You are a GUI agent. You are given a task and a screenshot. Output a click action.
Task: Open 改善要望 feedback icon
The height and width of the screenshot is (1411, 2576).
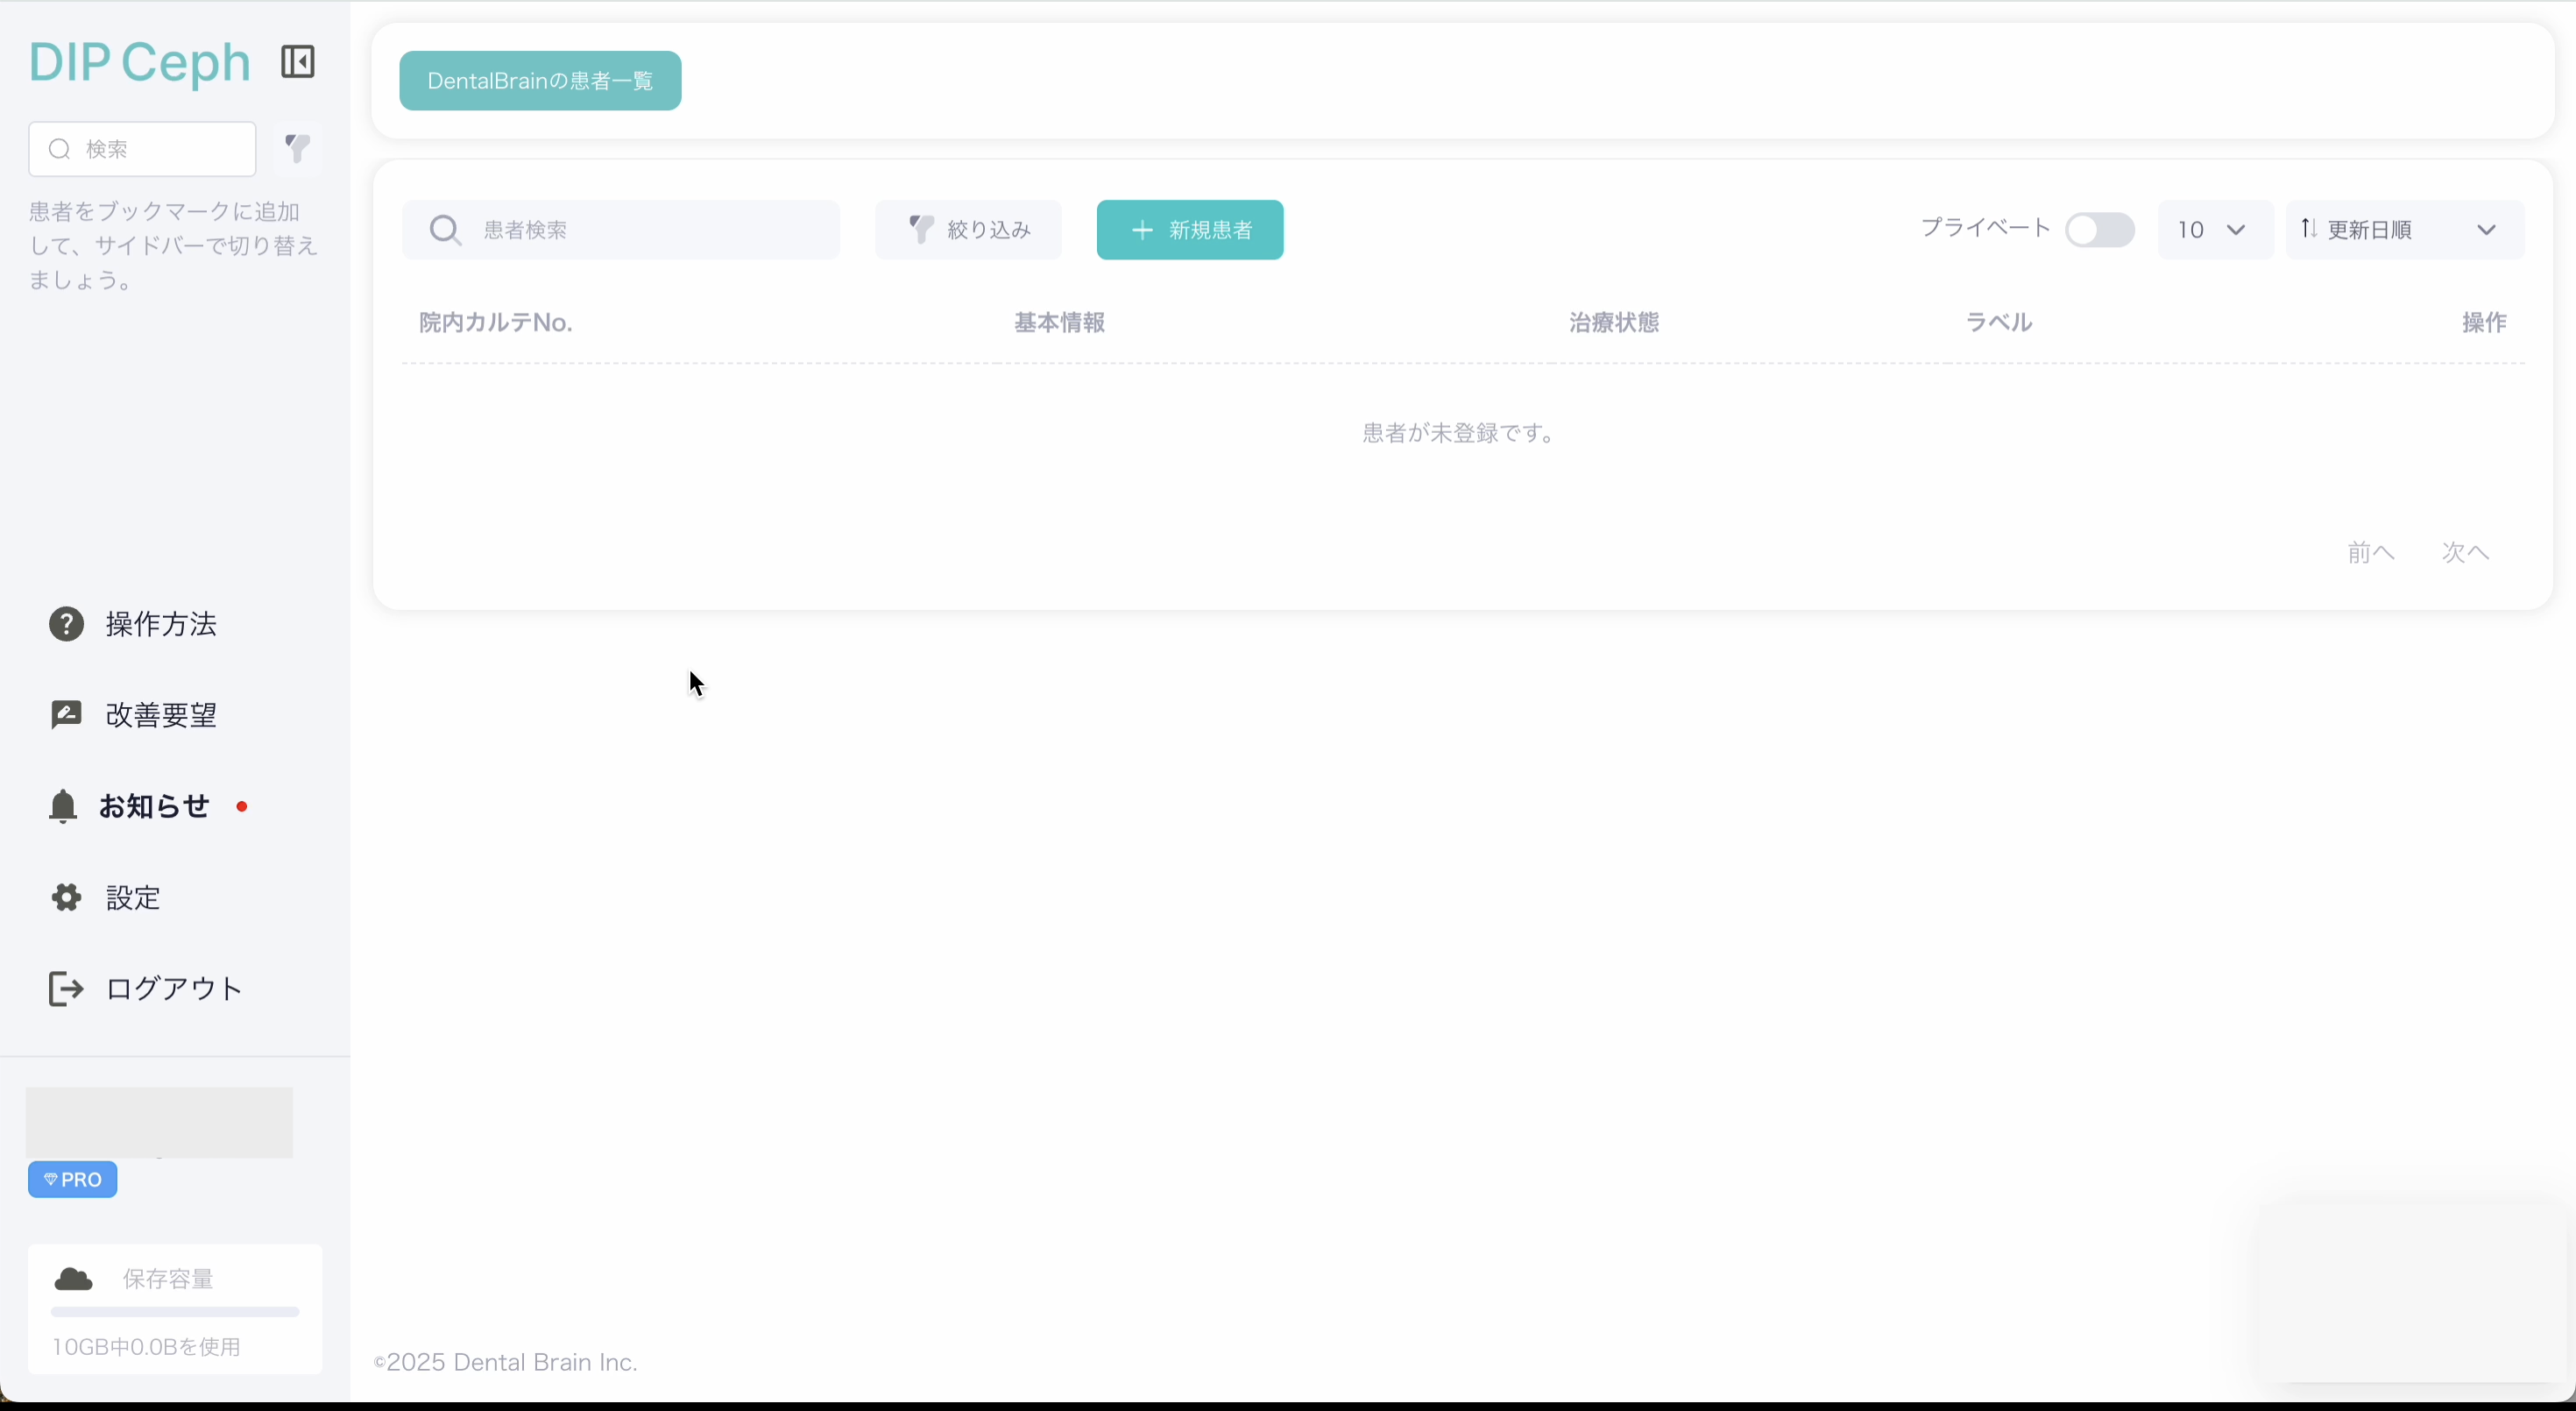pyautogui.click(x=66, y=715)
